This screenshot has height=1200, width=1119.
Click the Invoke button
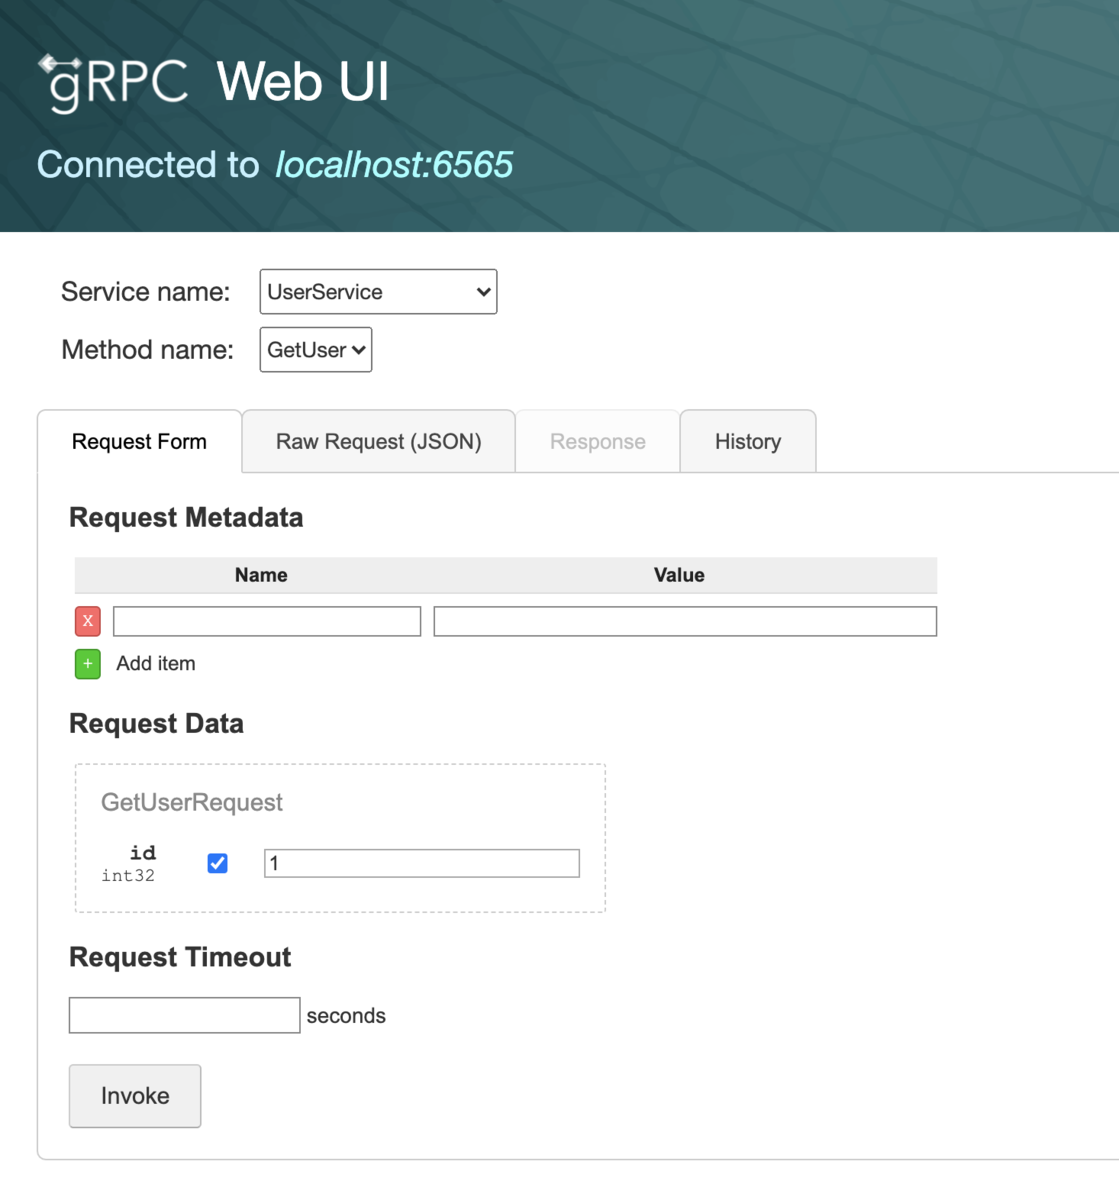click(135, 1096)
